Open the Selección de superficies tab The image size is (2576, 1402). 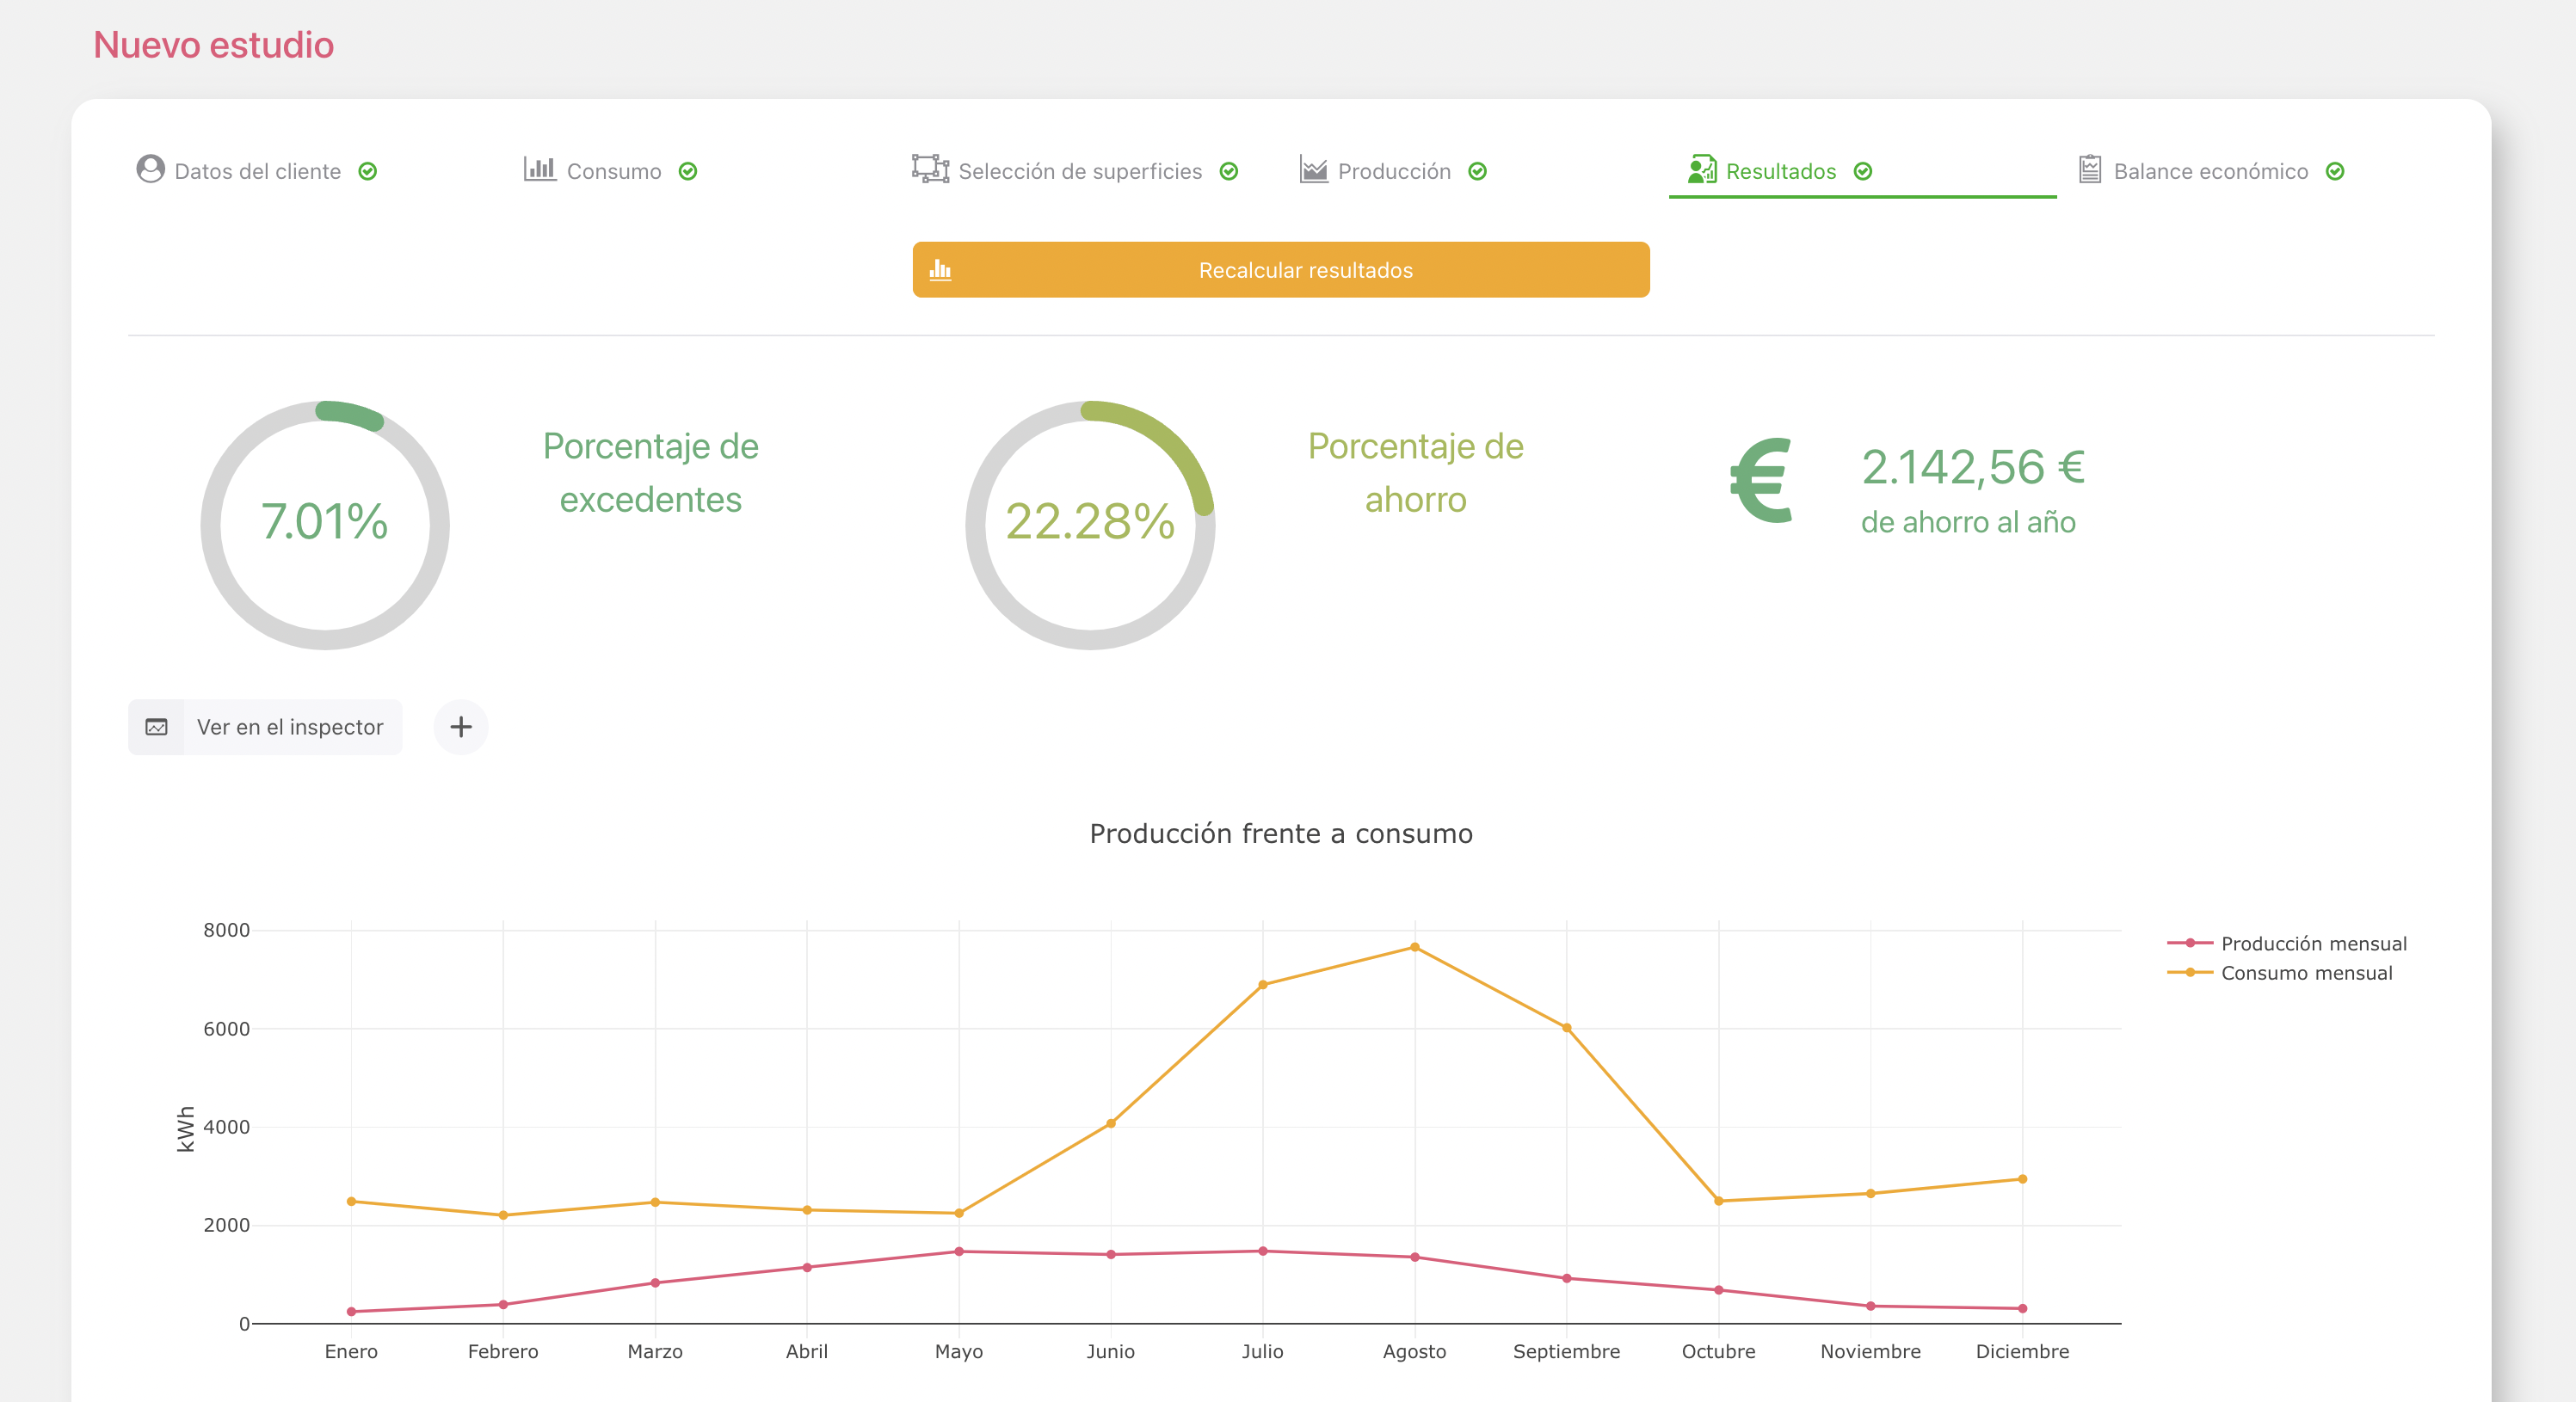[x=1079, y=171]
